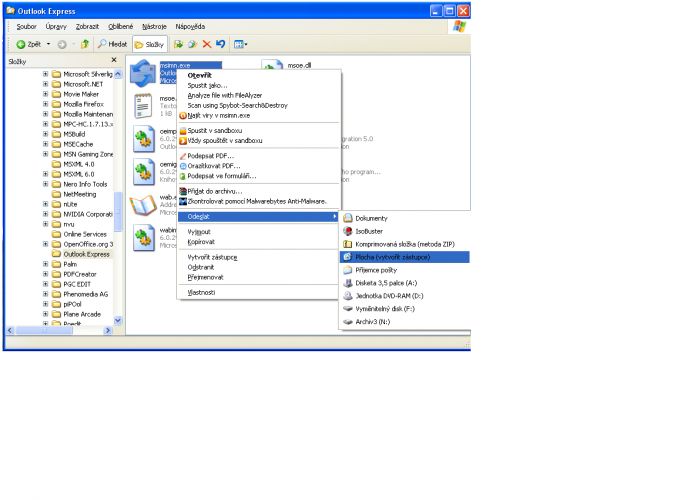This screenshot has width=687, height=500.
Task: Select Podepsat ve formuláři… entry
Action: (x=259, y=176)
